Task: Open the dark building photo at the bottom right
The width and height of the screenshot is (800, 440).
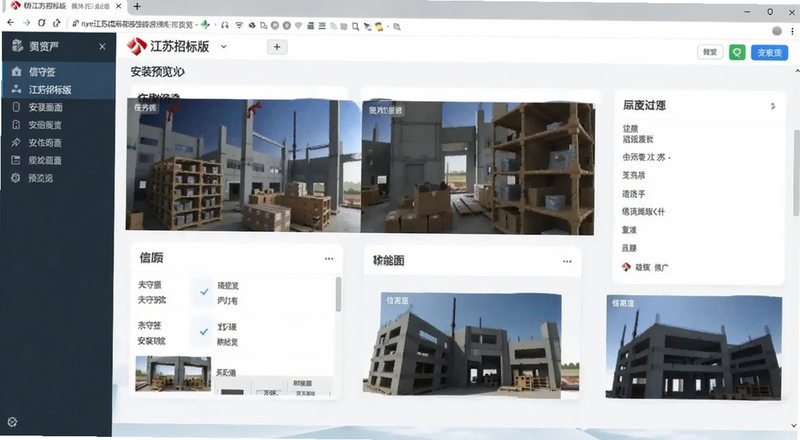Action: (x=694, y=347)
